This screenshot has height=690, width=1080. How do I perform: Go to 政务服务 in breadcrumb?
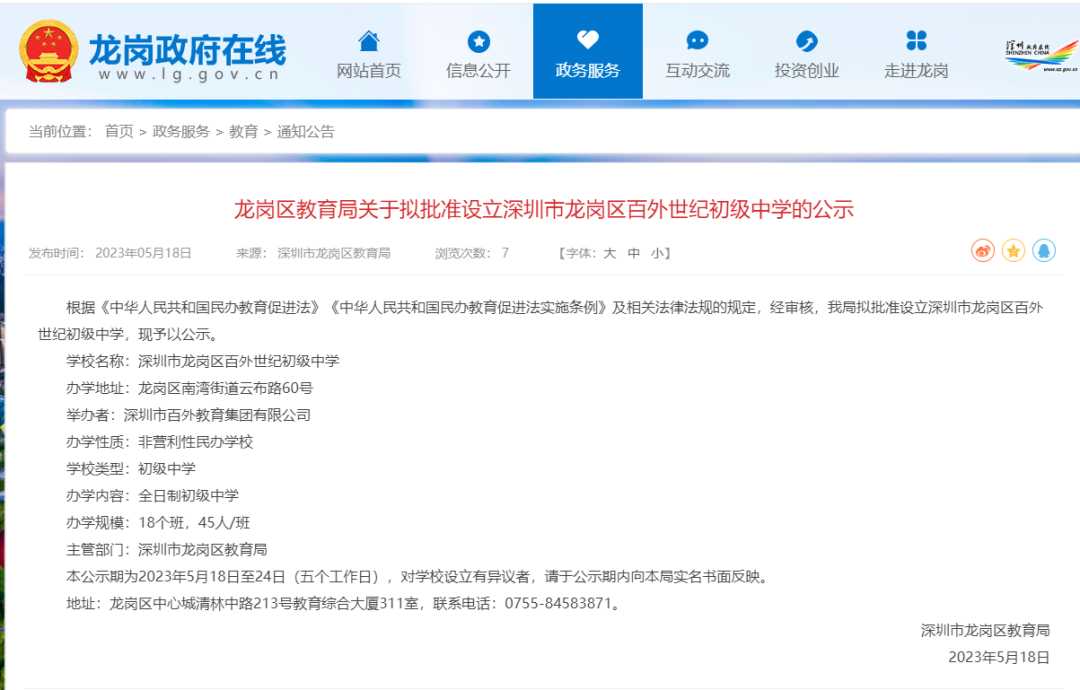[181, 132]
